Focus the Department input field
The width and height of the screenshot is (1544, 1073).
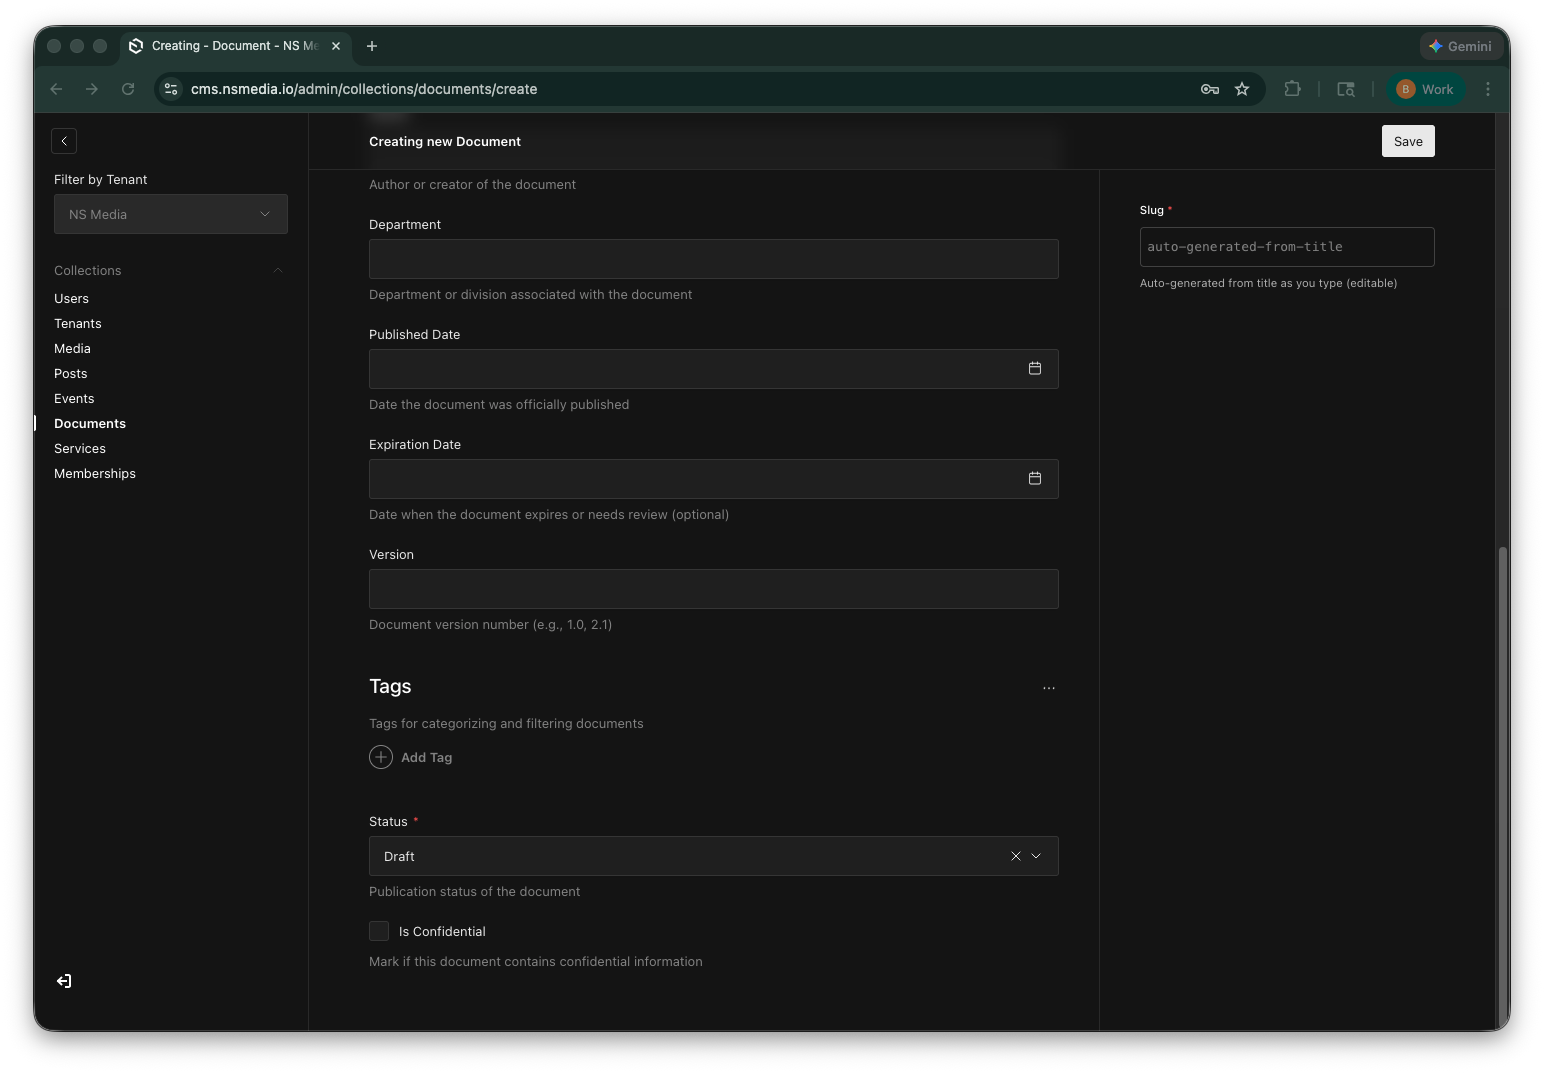[x=714, y=259]
